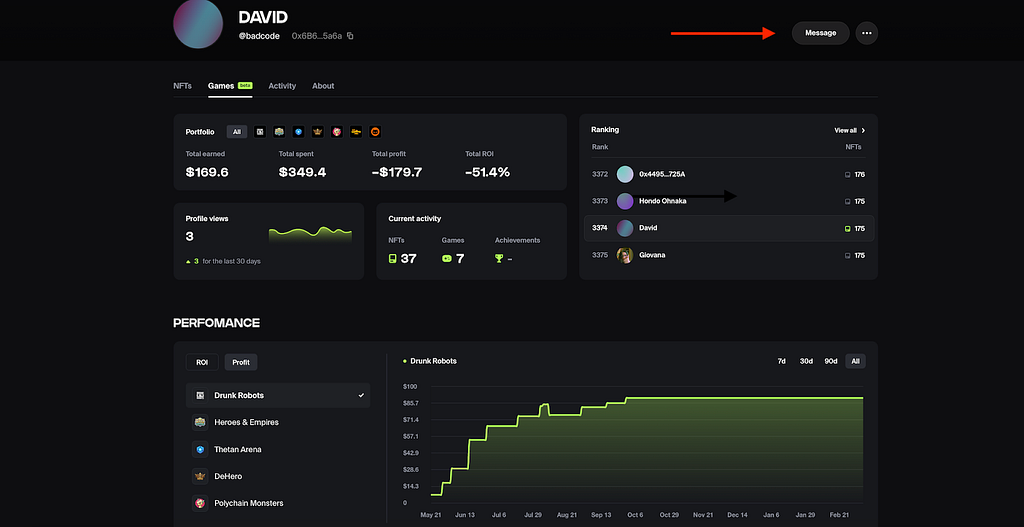Screen dimensions: 1024x527
Task: Filter portfolio by the orange robot-face icon
Action: click(x=375, y=132)
